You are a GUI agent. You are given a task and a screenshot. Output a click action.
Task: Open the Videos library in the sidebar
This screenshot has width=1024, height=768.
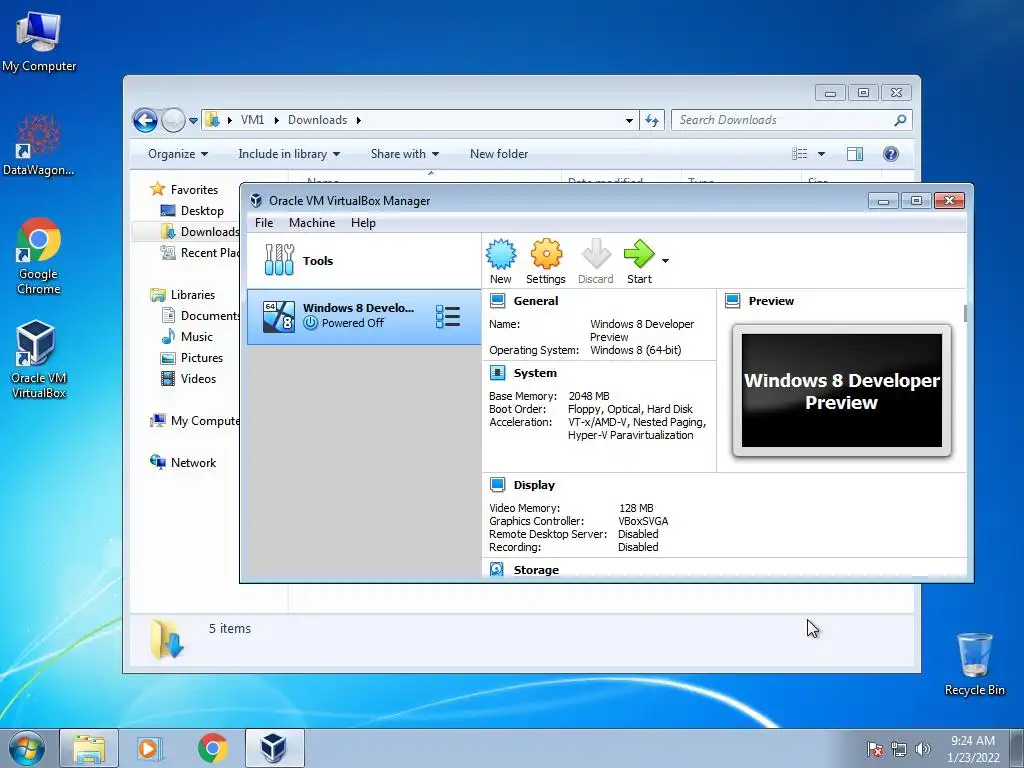pos(198,379)
